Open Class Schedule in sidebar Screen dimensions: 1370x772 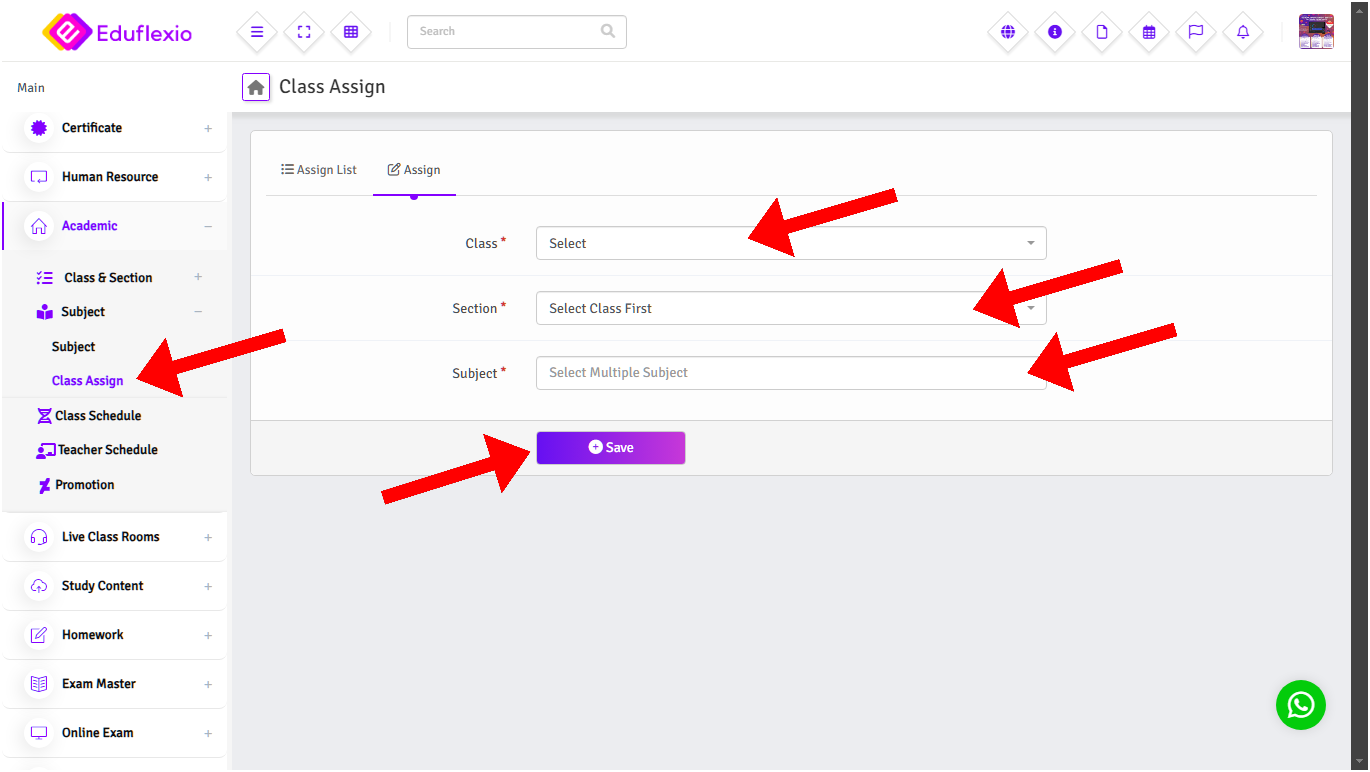click(x=98, y=416)
